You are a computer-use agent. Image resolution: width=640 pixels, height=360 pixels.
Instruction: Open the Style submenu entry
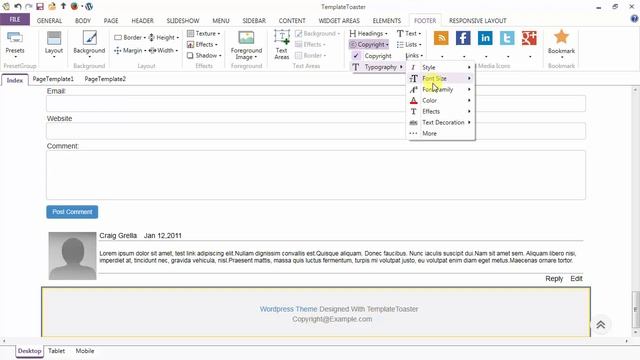click(441, 67)
